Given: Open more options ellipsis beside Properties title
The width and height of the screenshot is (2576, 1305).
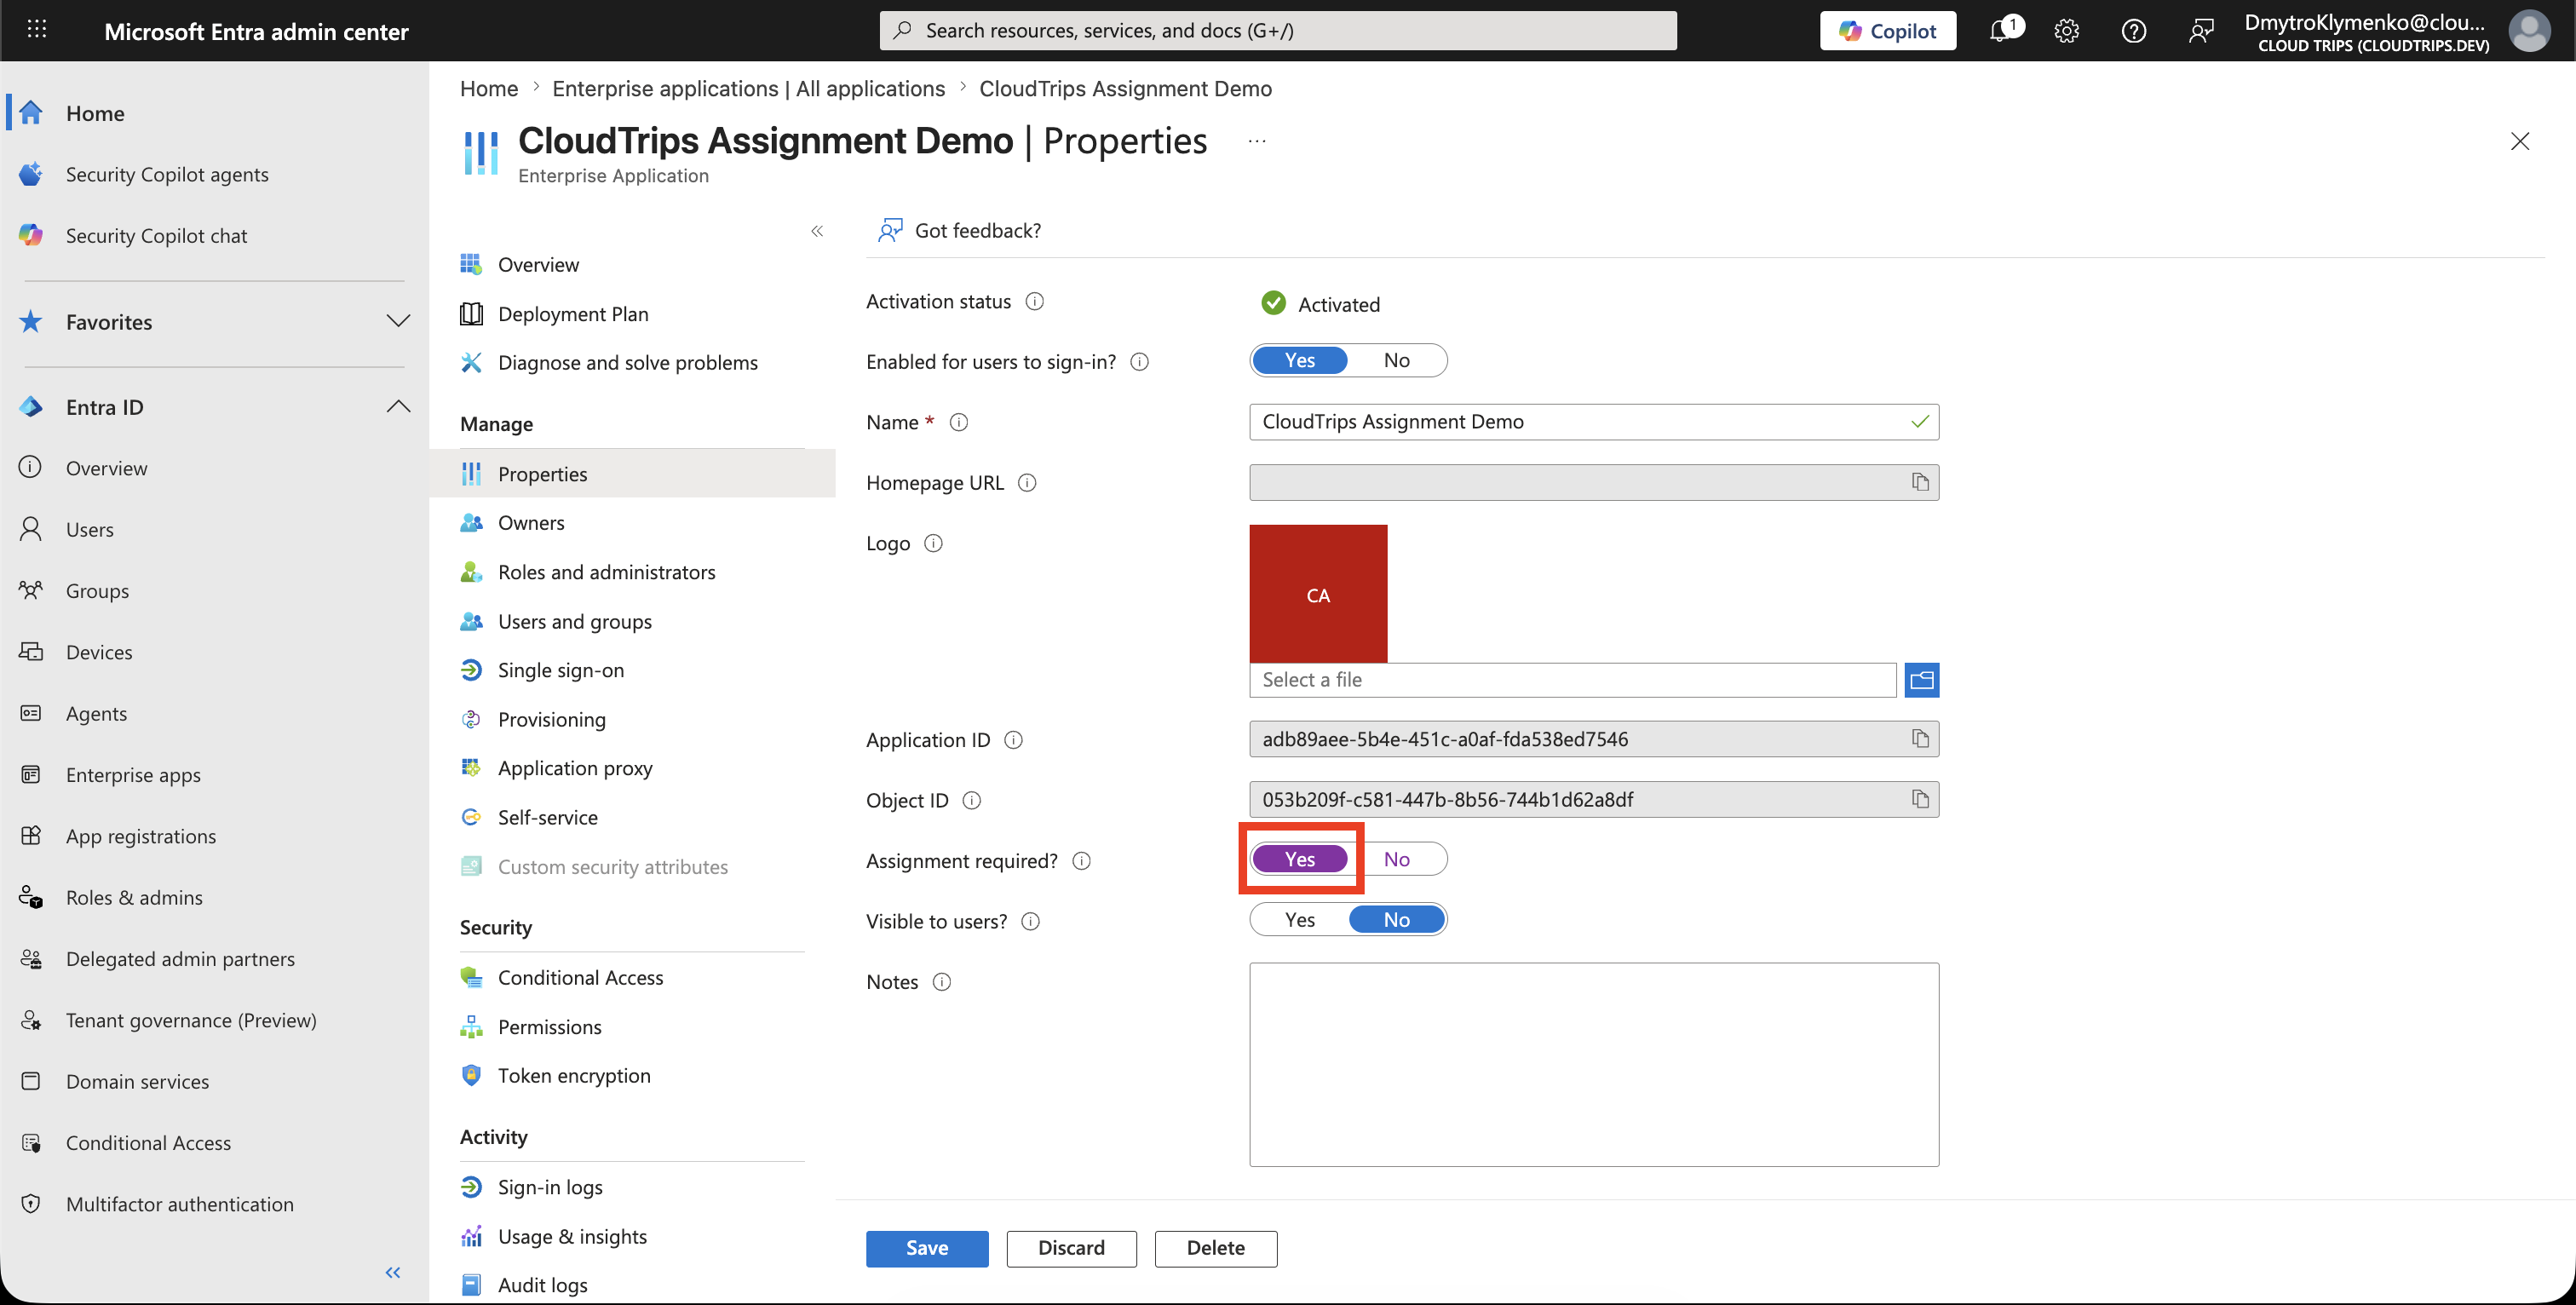Looking at the screenshot, I should pyautogui.click(x=1257, y=142).
